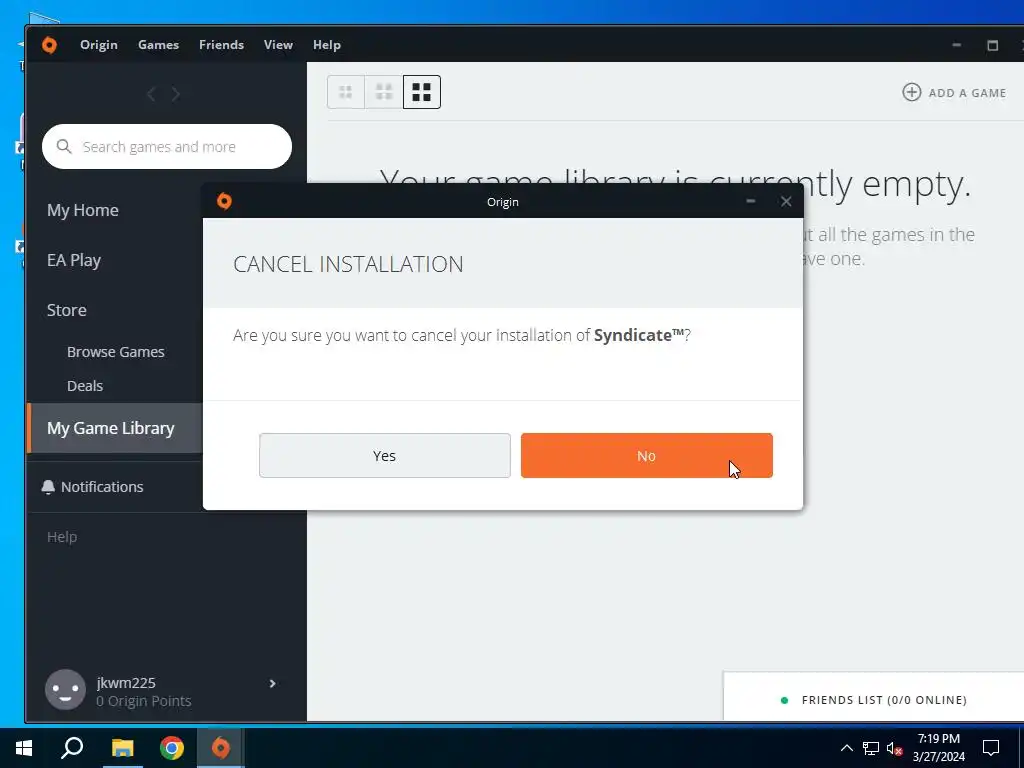Open the Windows notification center
Viewport: 1024px width, 768px height.
click(x=991, y=748)
